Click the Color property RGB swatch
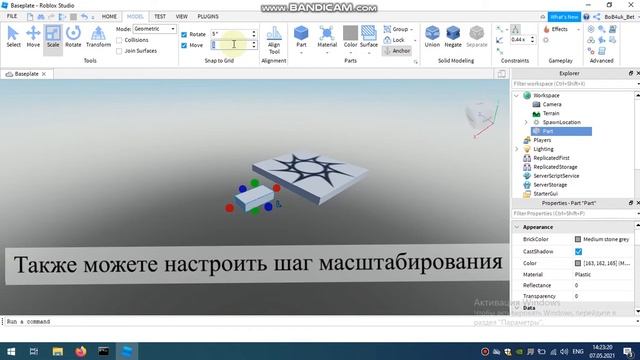The image size is (640, 360). tap(578, 263)
